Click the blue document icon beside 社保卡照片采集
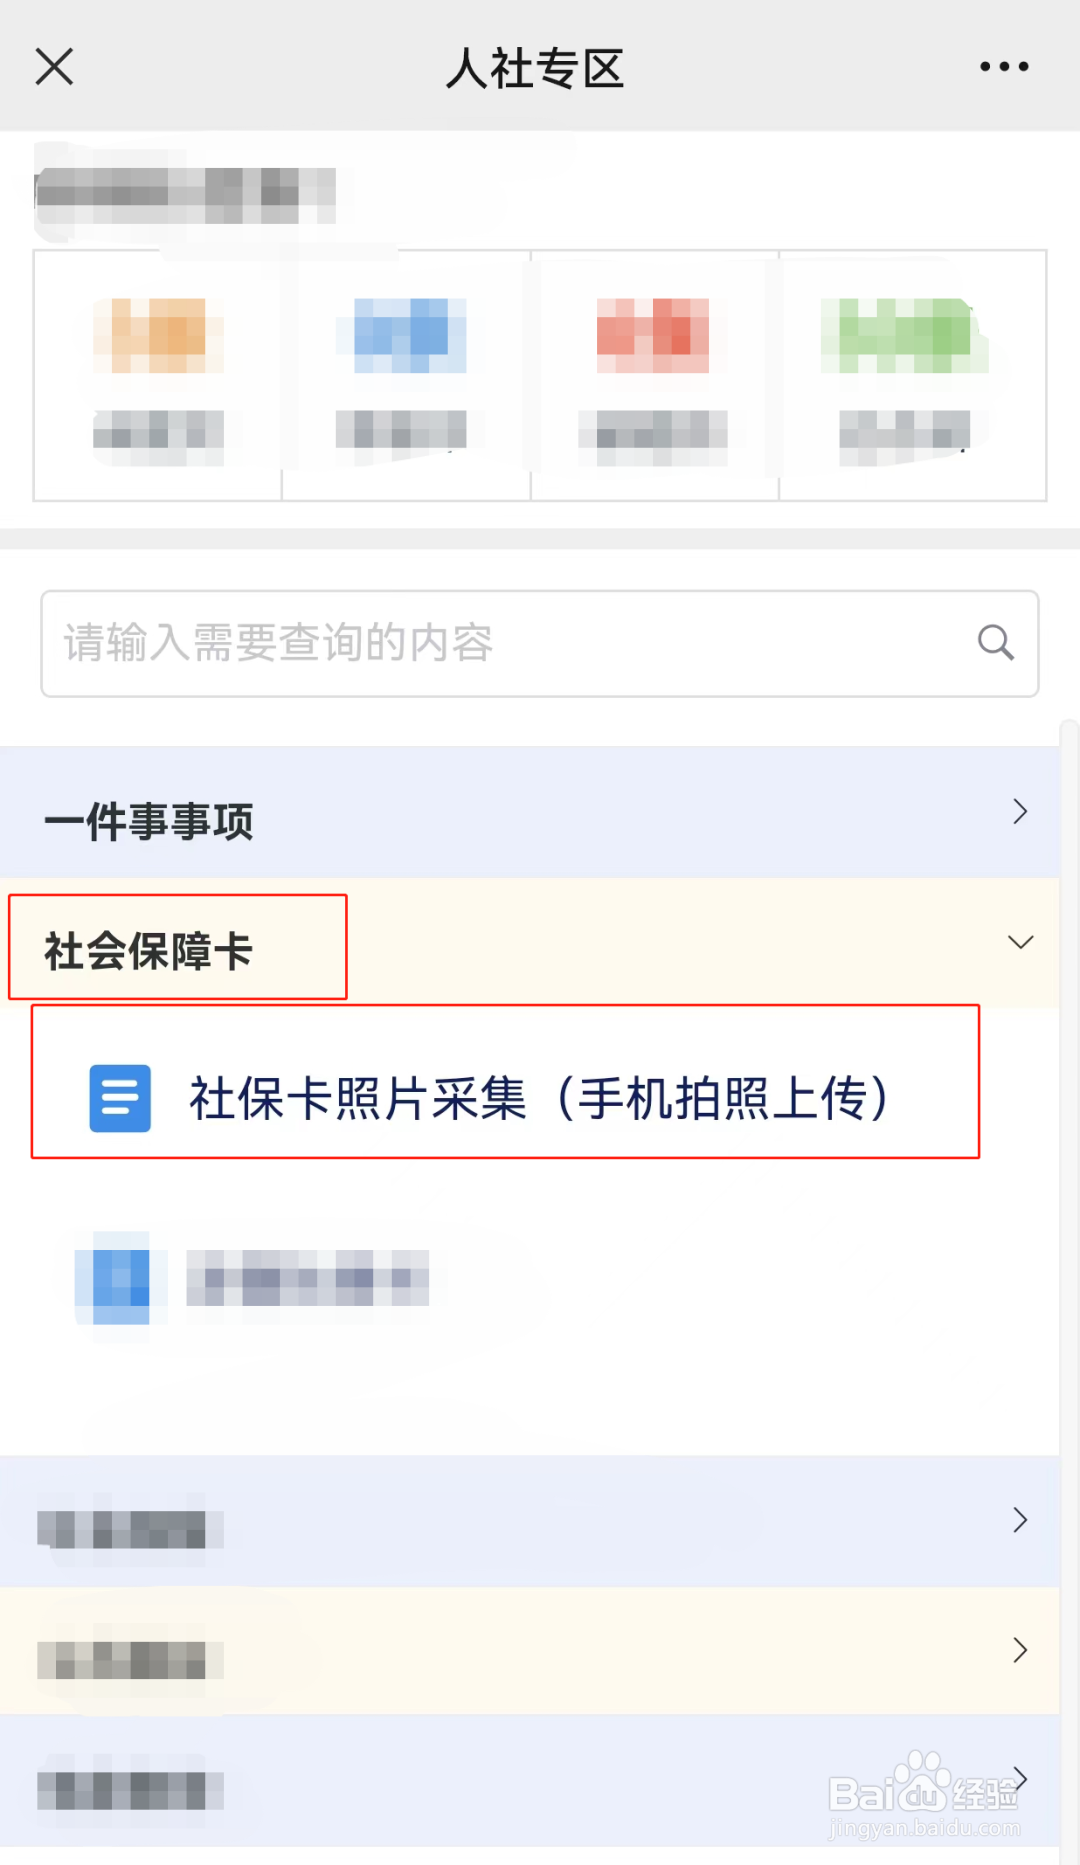Viewport: 1080px width, 1865px height. [x=120, y=1098]
